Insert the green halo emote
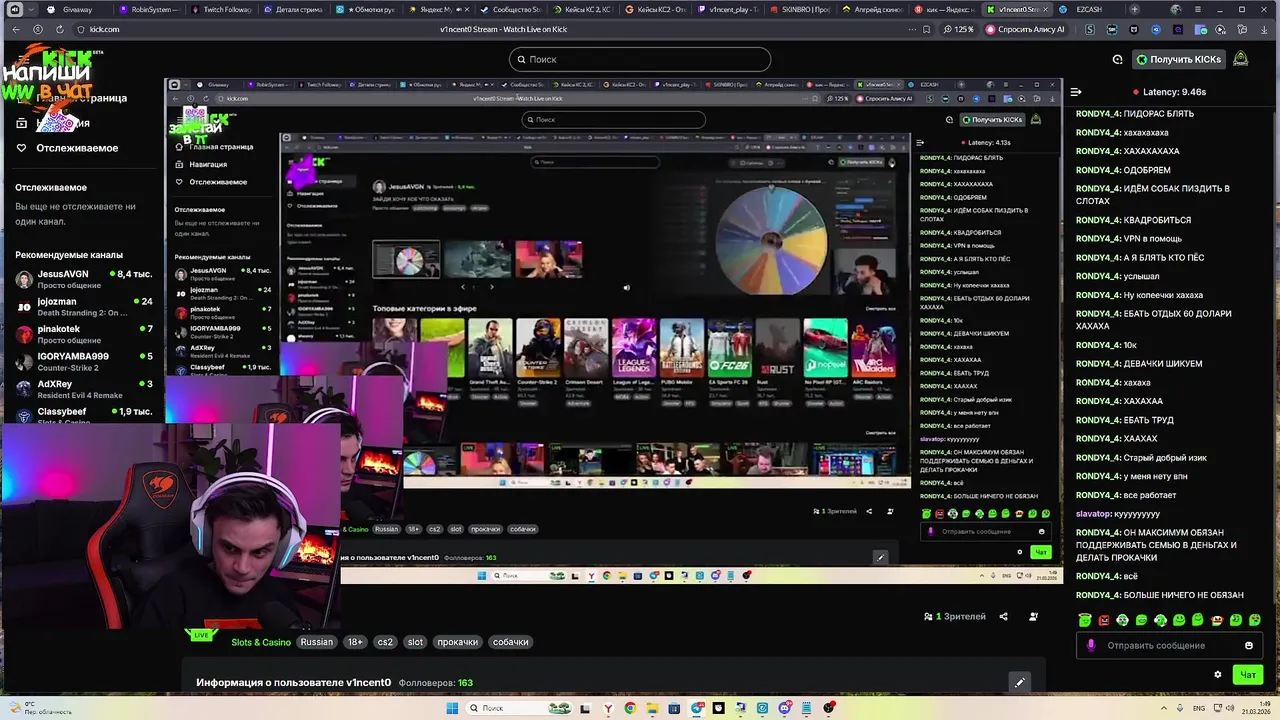This screenshot has height=720, width=1280. pos(1085,620)
